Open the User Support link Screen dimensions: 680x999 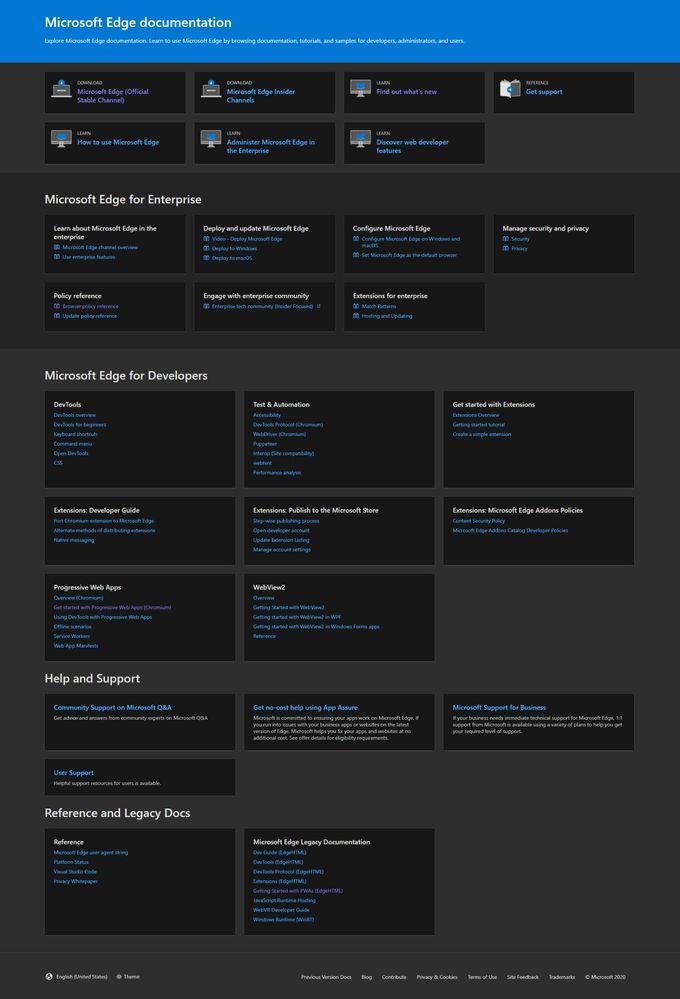[73, 773]
